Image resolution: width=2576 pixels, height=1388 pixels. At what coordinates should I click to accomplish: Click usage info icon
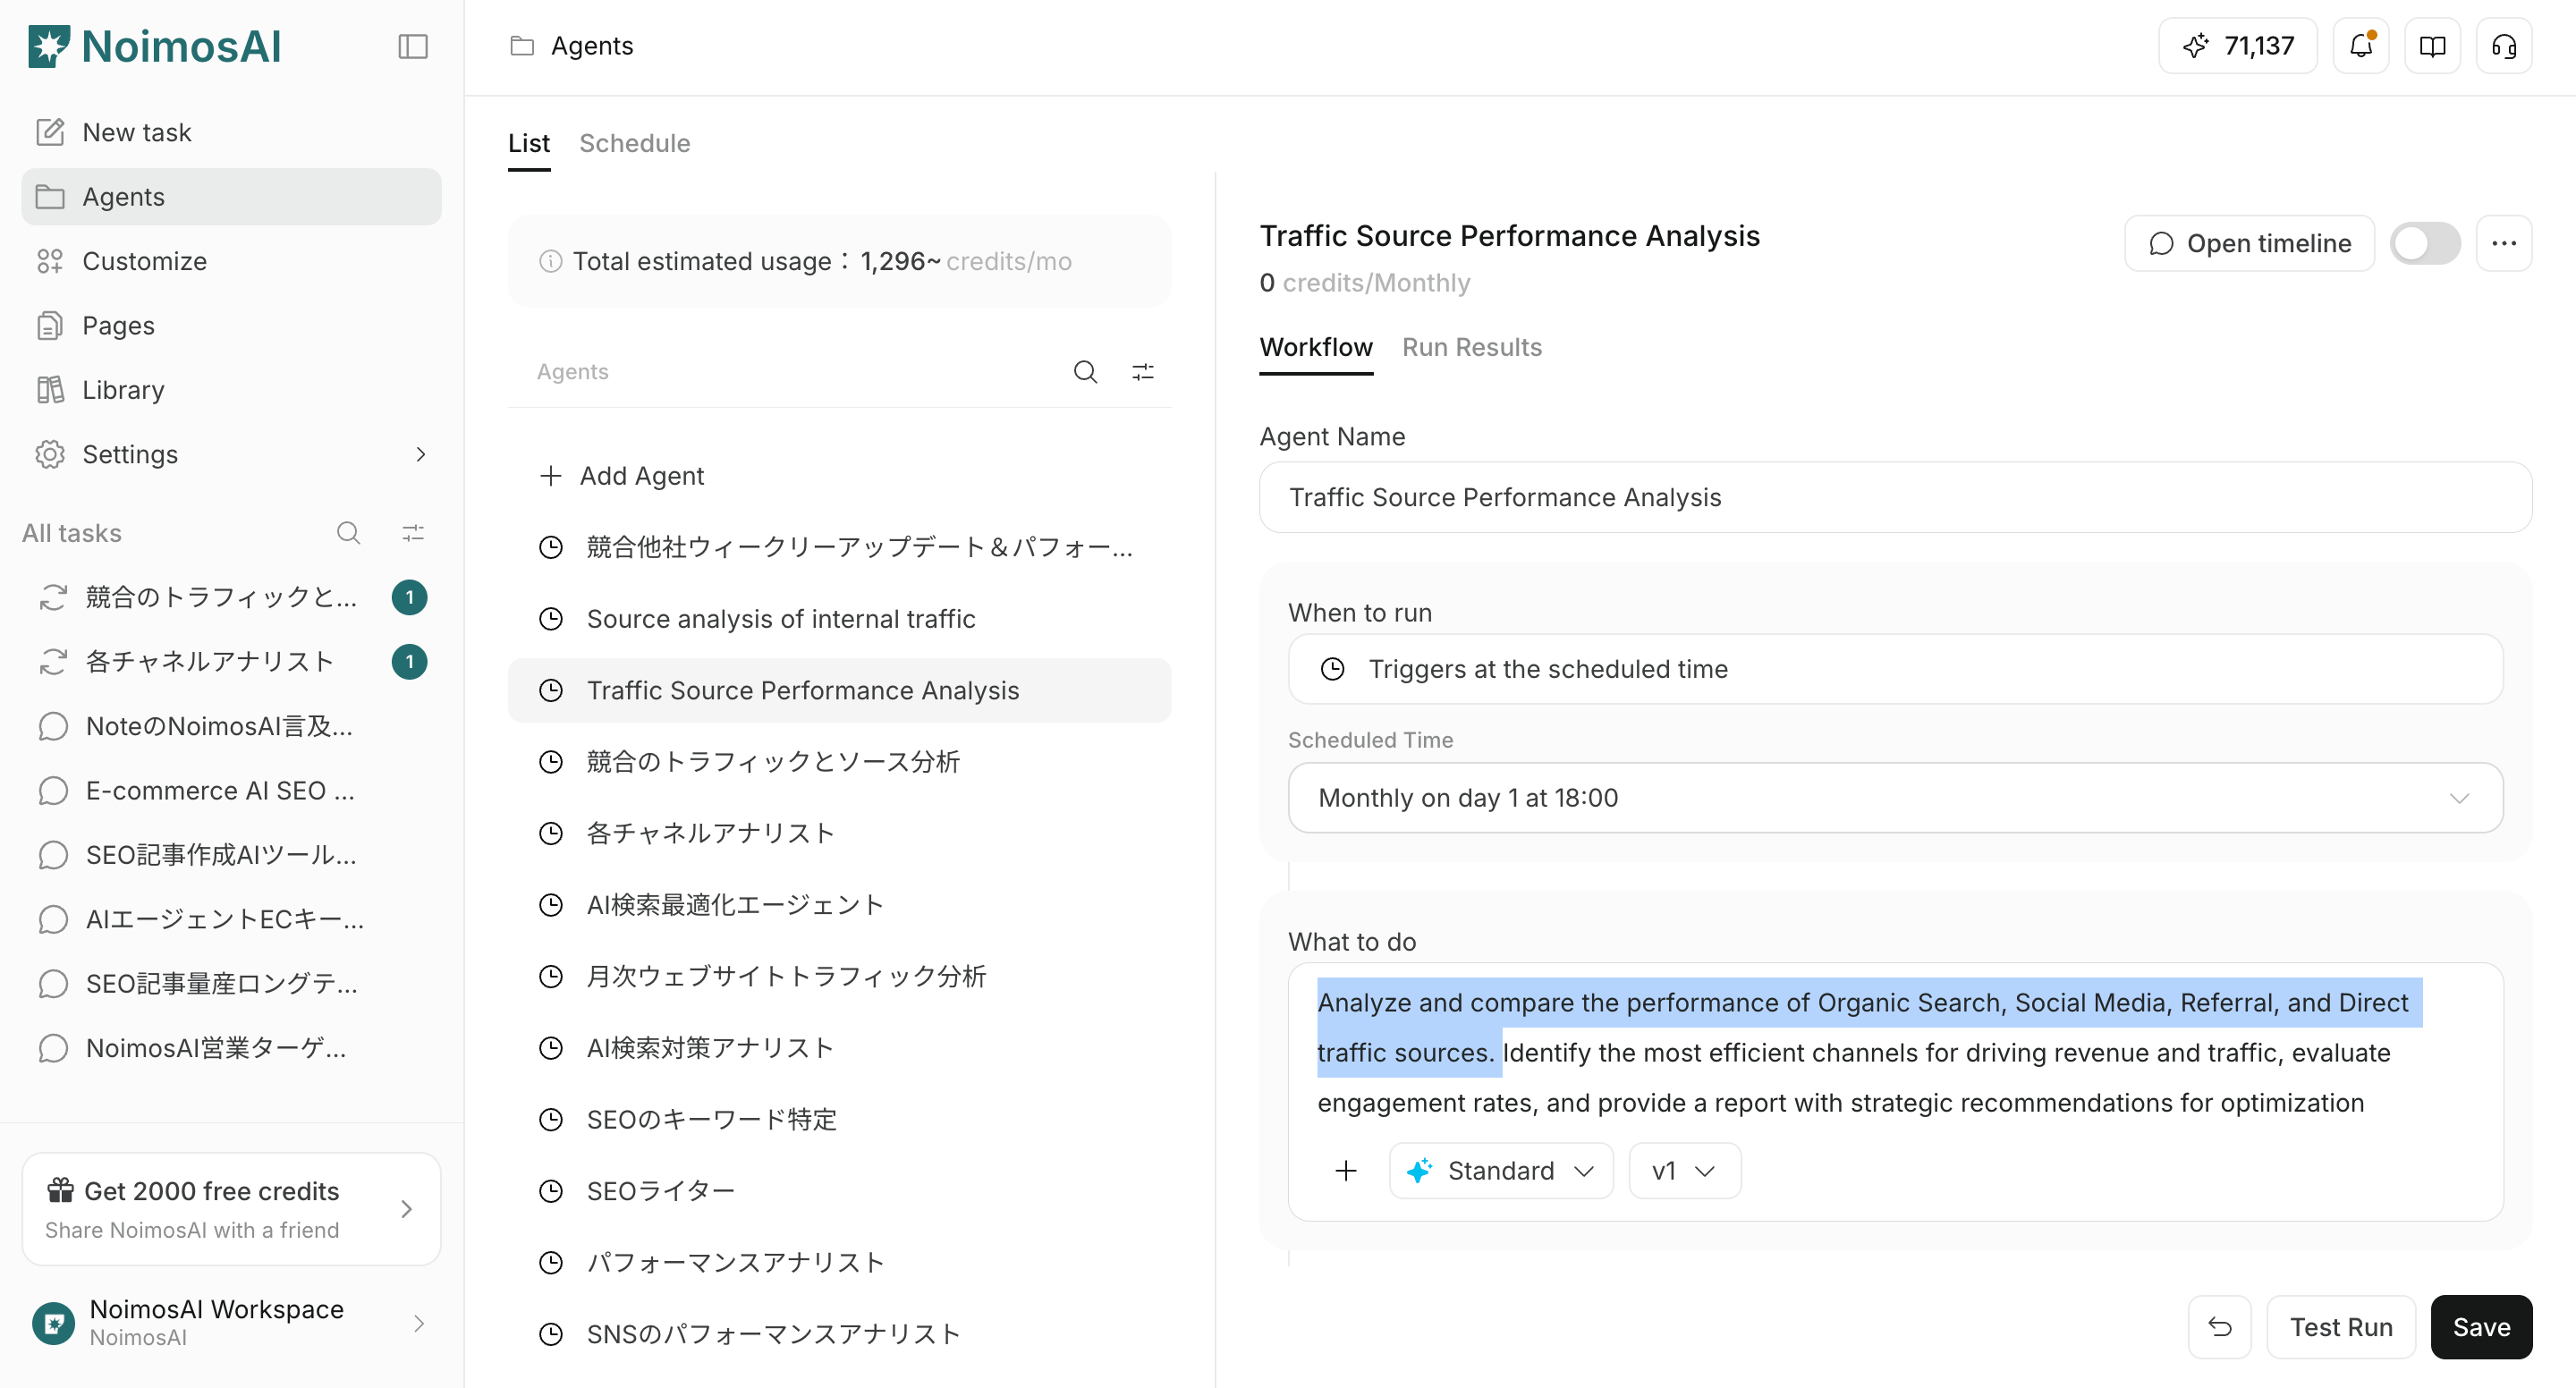pos(550,261)
